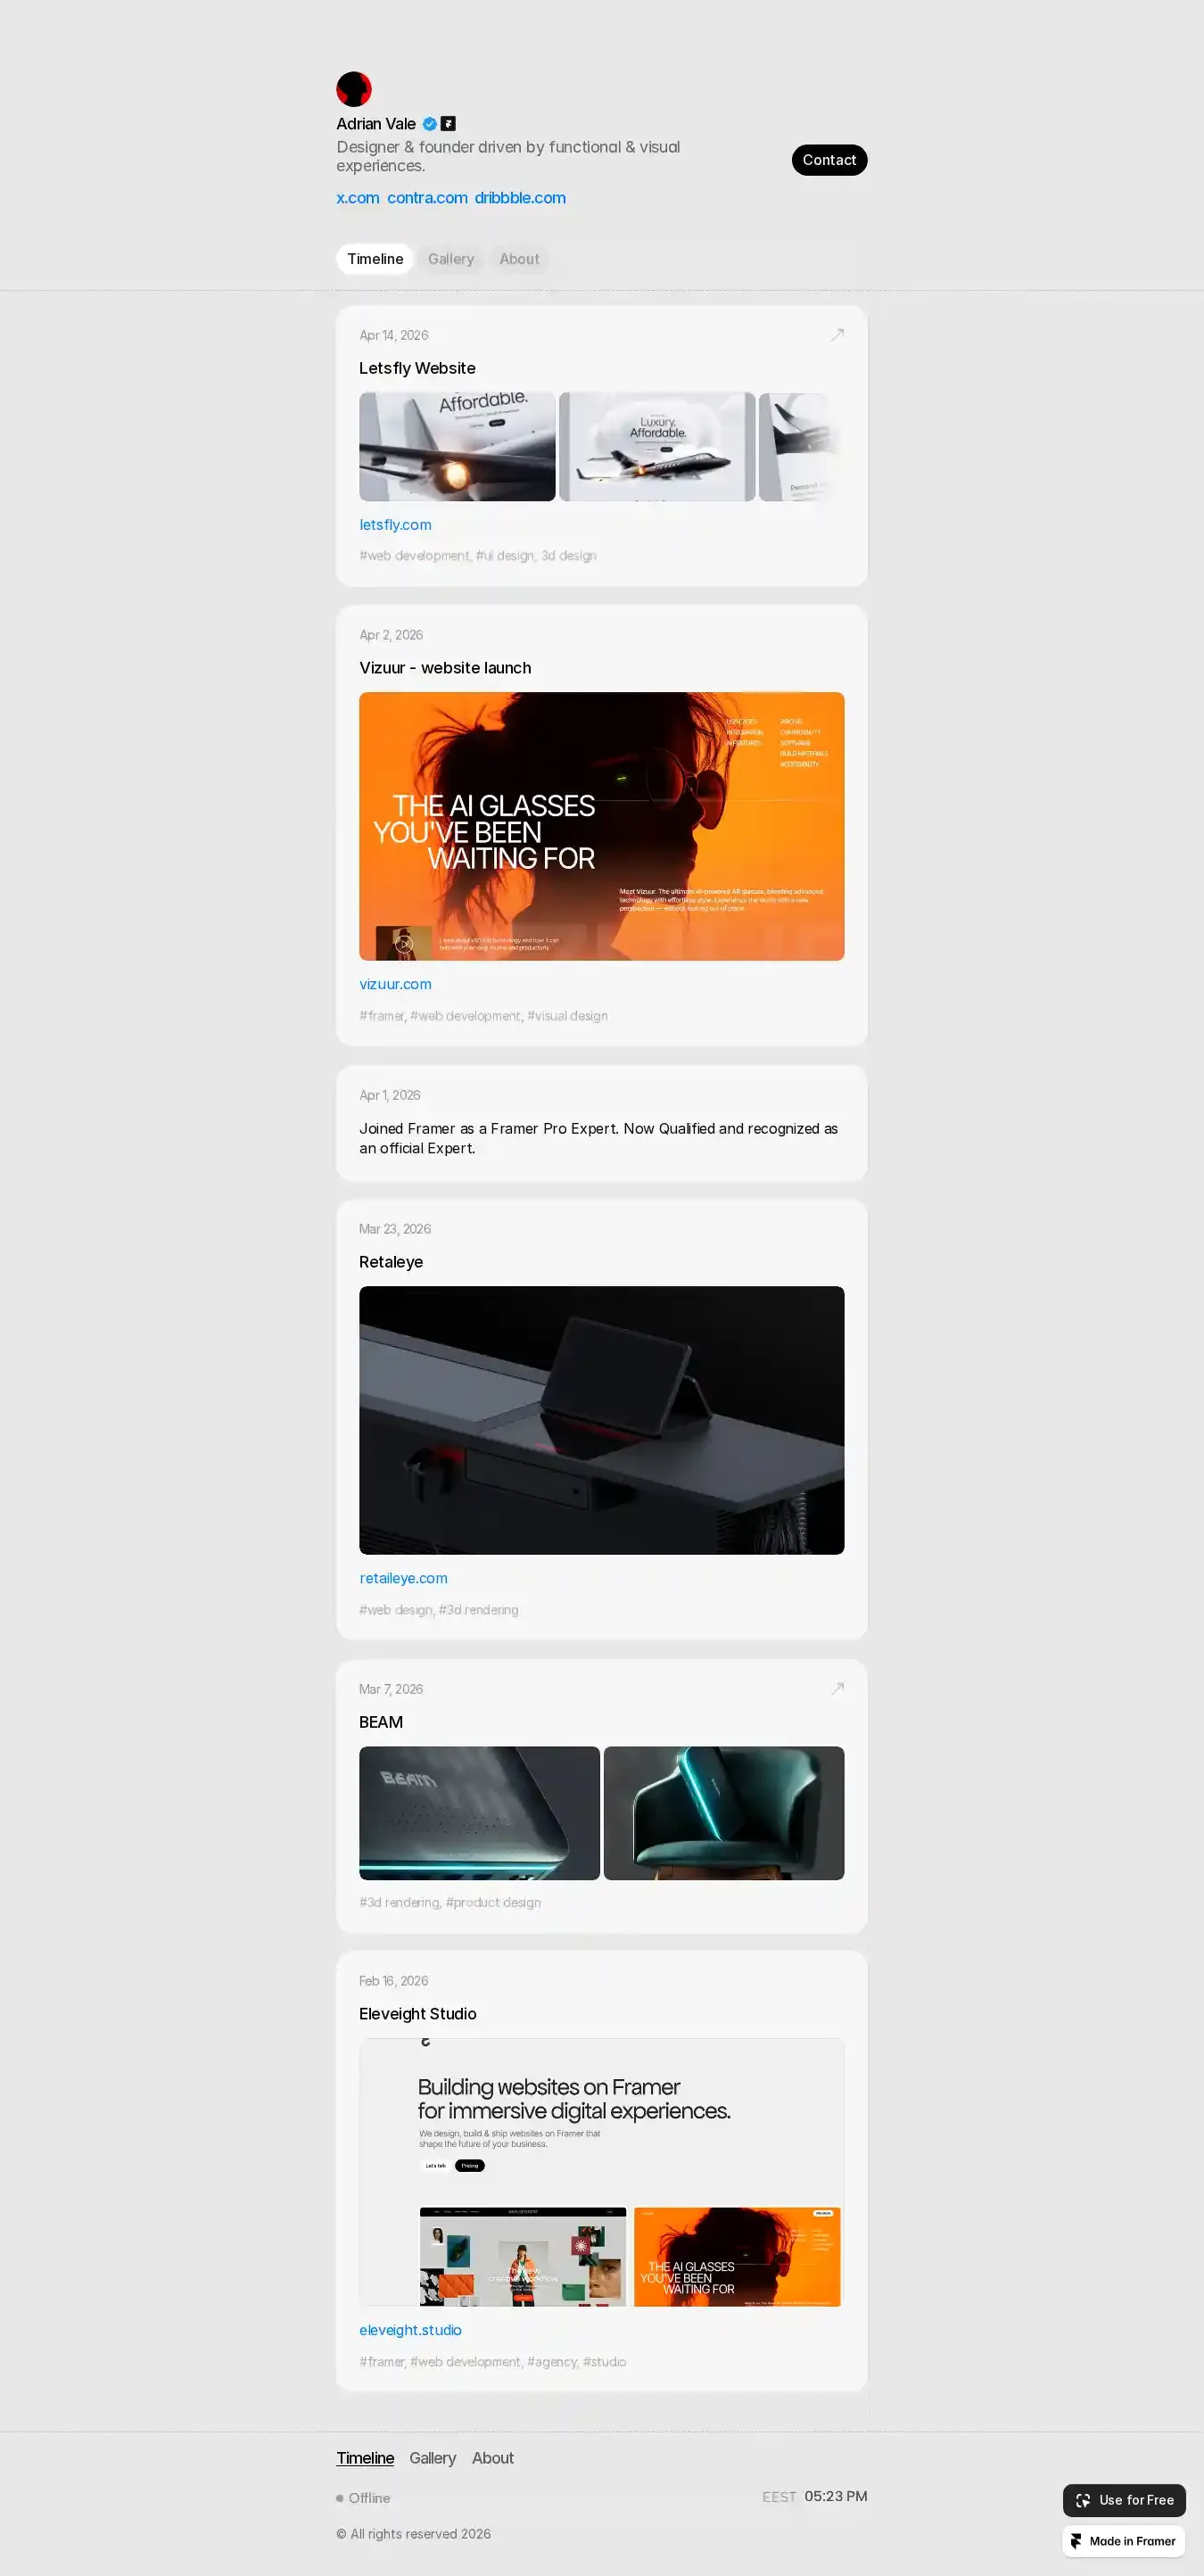Switch to the About tab

(519, 259)
